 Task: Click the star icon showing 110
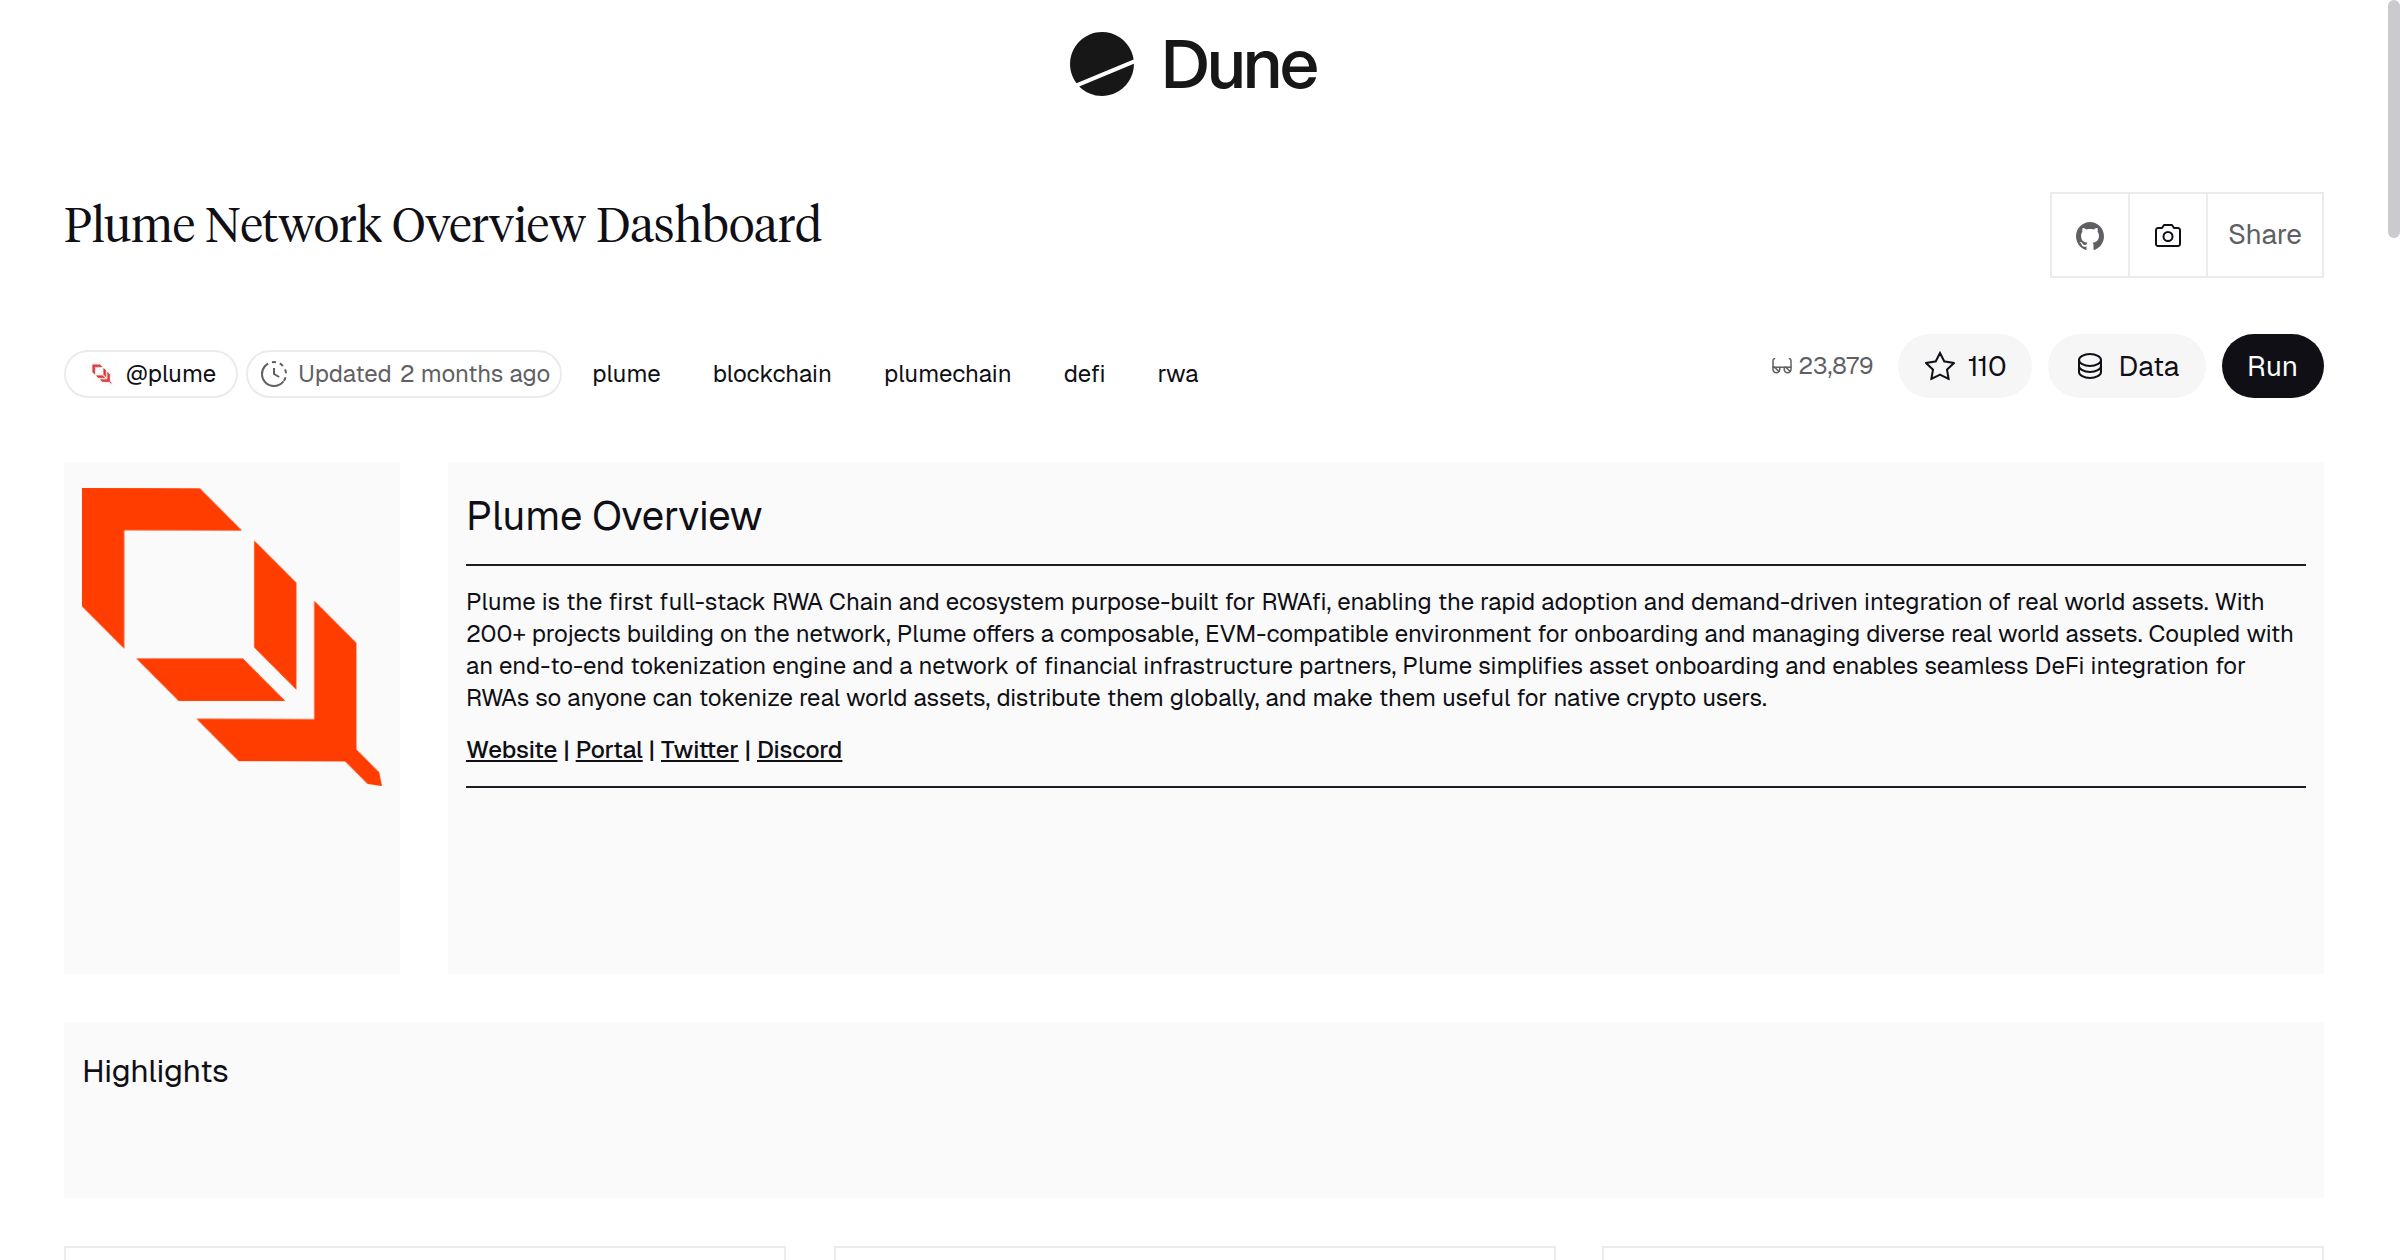(1940, 366)
